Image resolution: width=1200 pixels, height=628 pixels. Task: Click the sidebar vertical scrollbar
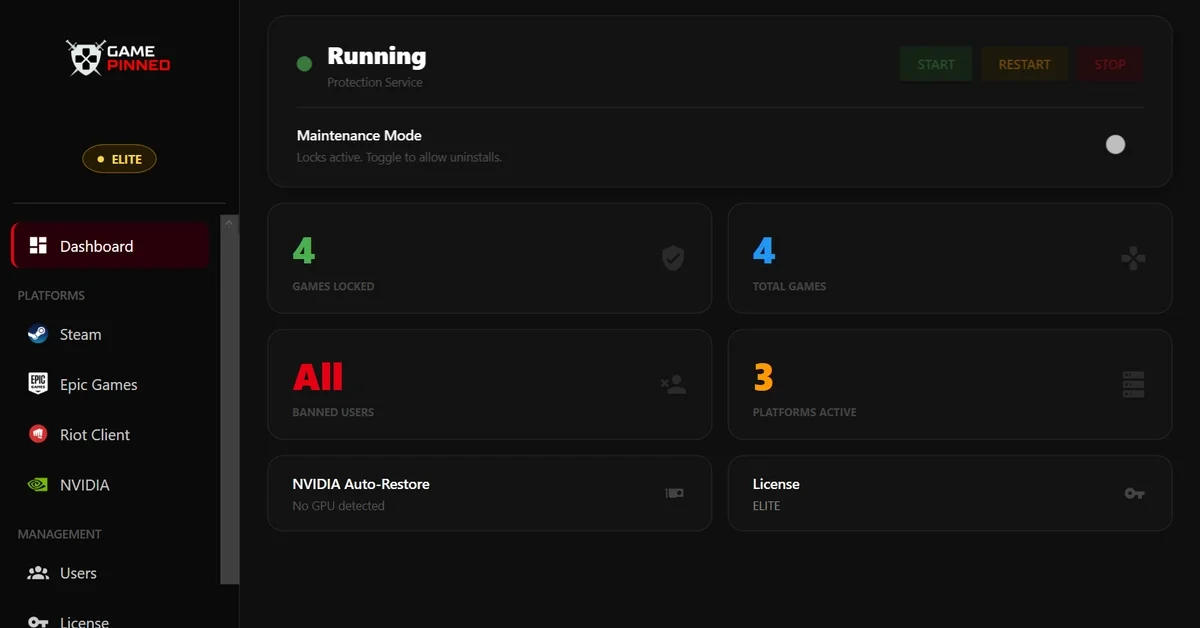pyautogui.click(x=229, y=400)
